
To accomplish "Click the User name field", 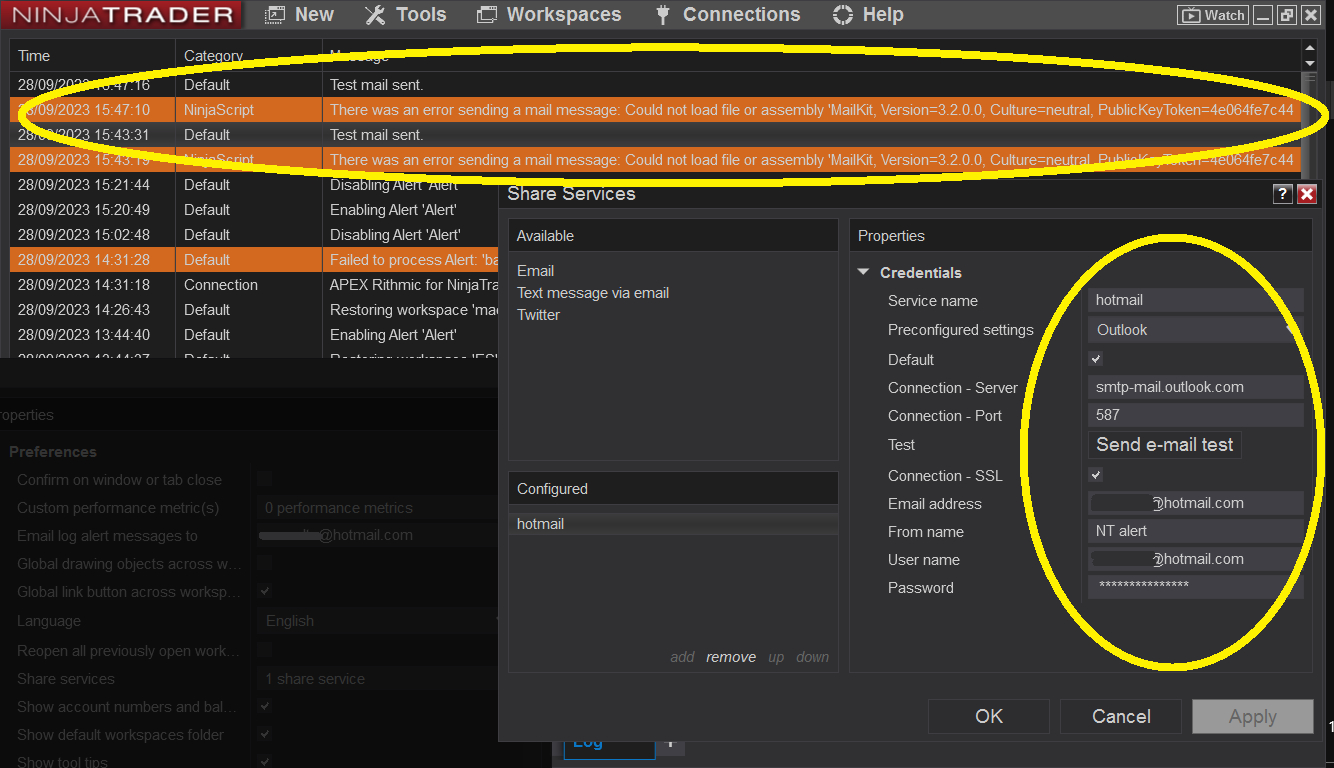I will click(x=1196, y=559).
